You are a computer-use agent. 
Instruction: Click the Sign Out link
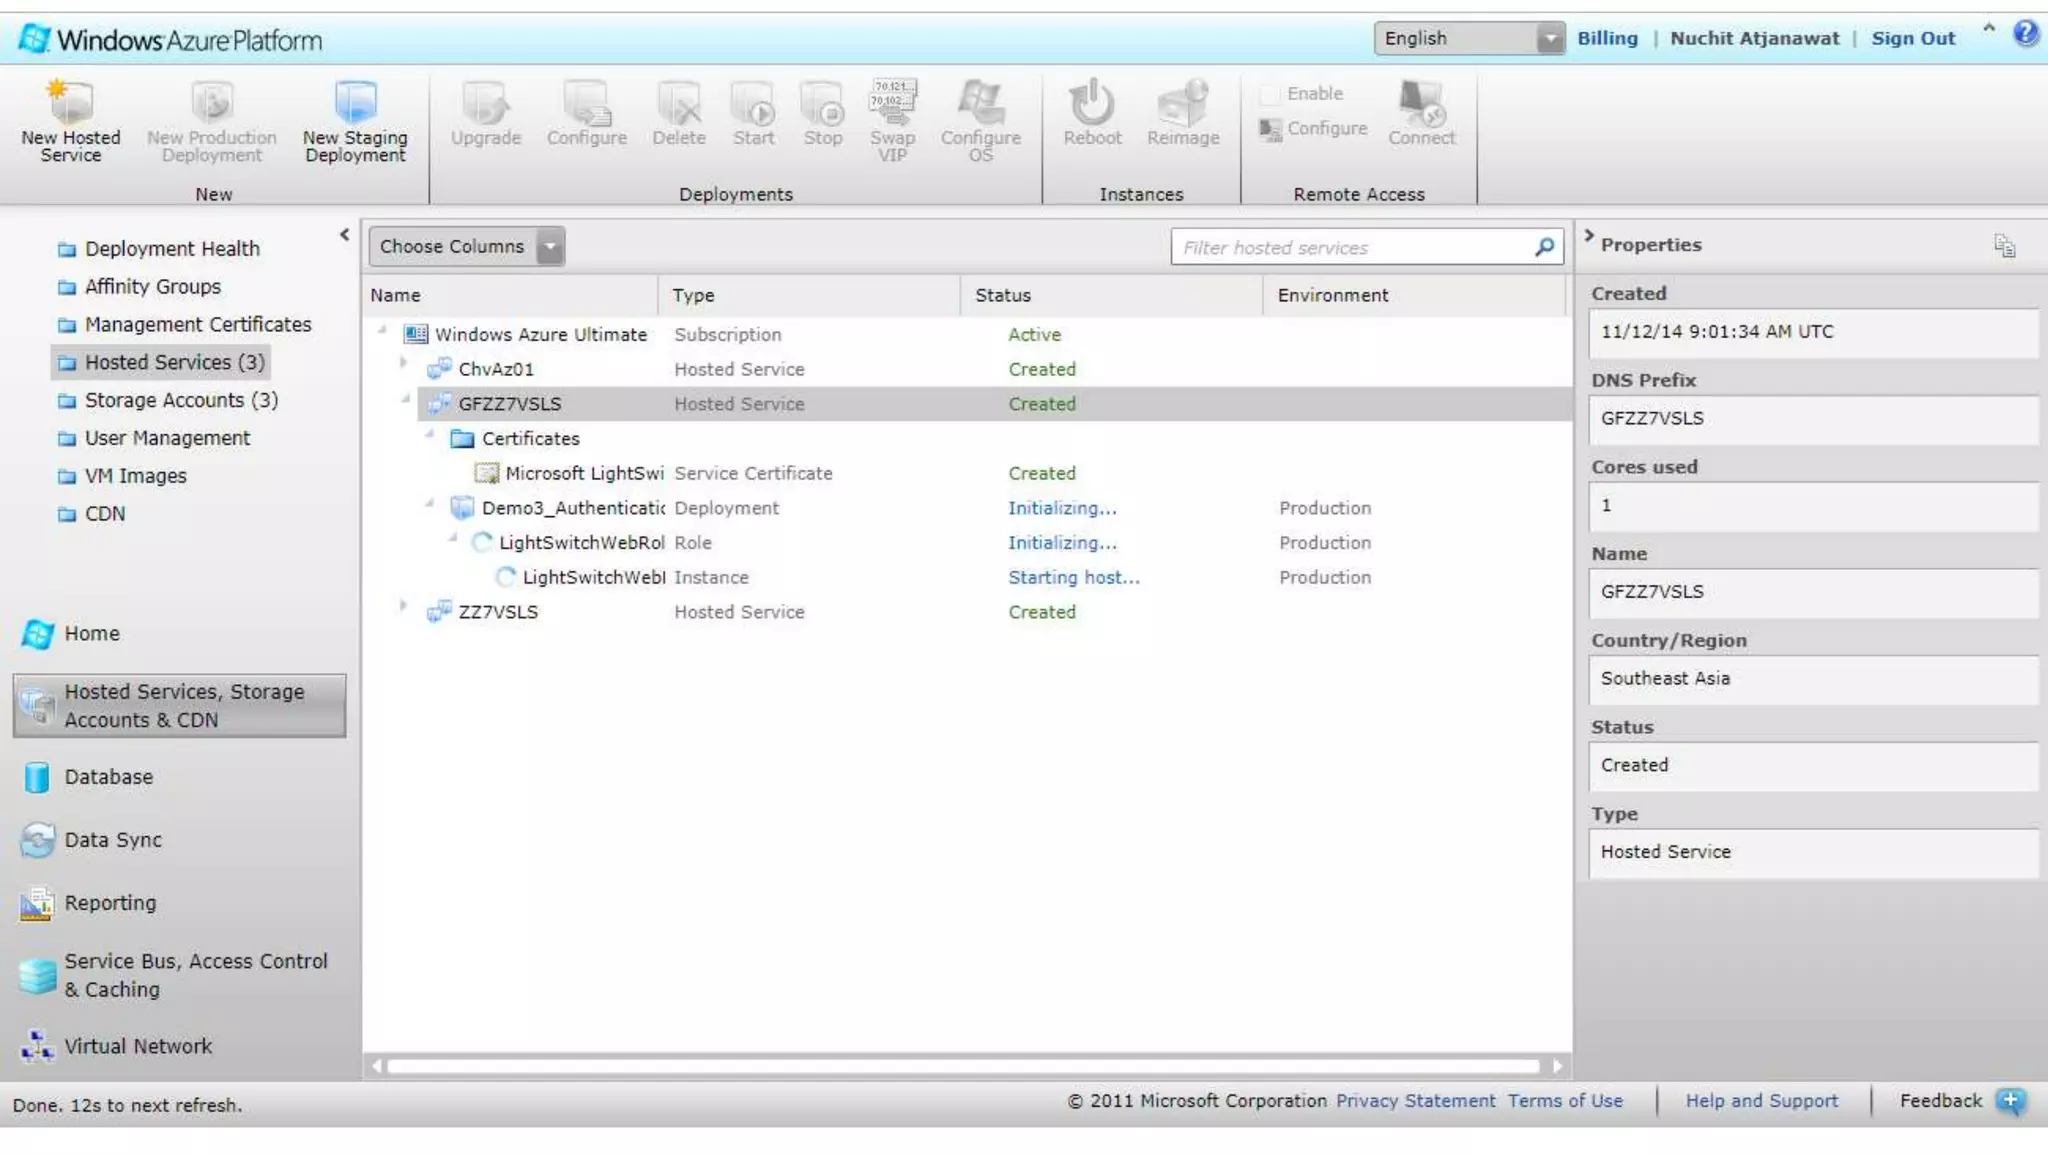1912,39
